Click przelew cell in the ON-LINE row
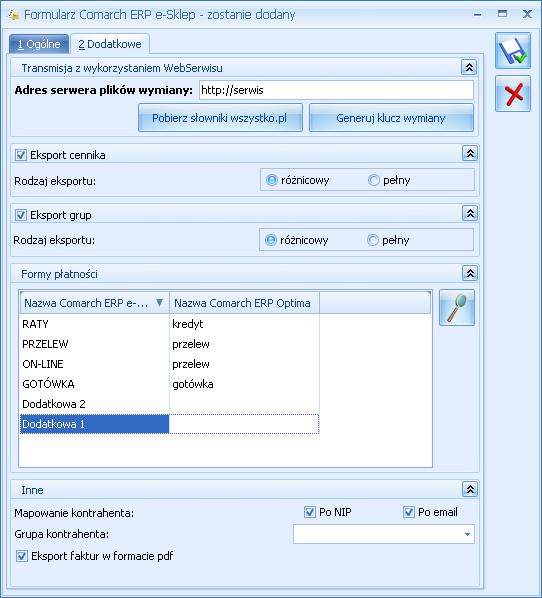The image size is (542, 598). (x=244, y=364)
